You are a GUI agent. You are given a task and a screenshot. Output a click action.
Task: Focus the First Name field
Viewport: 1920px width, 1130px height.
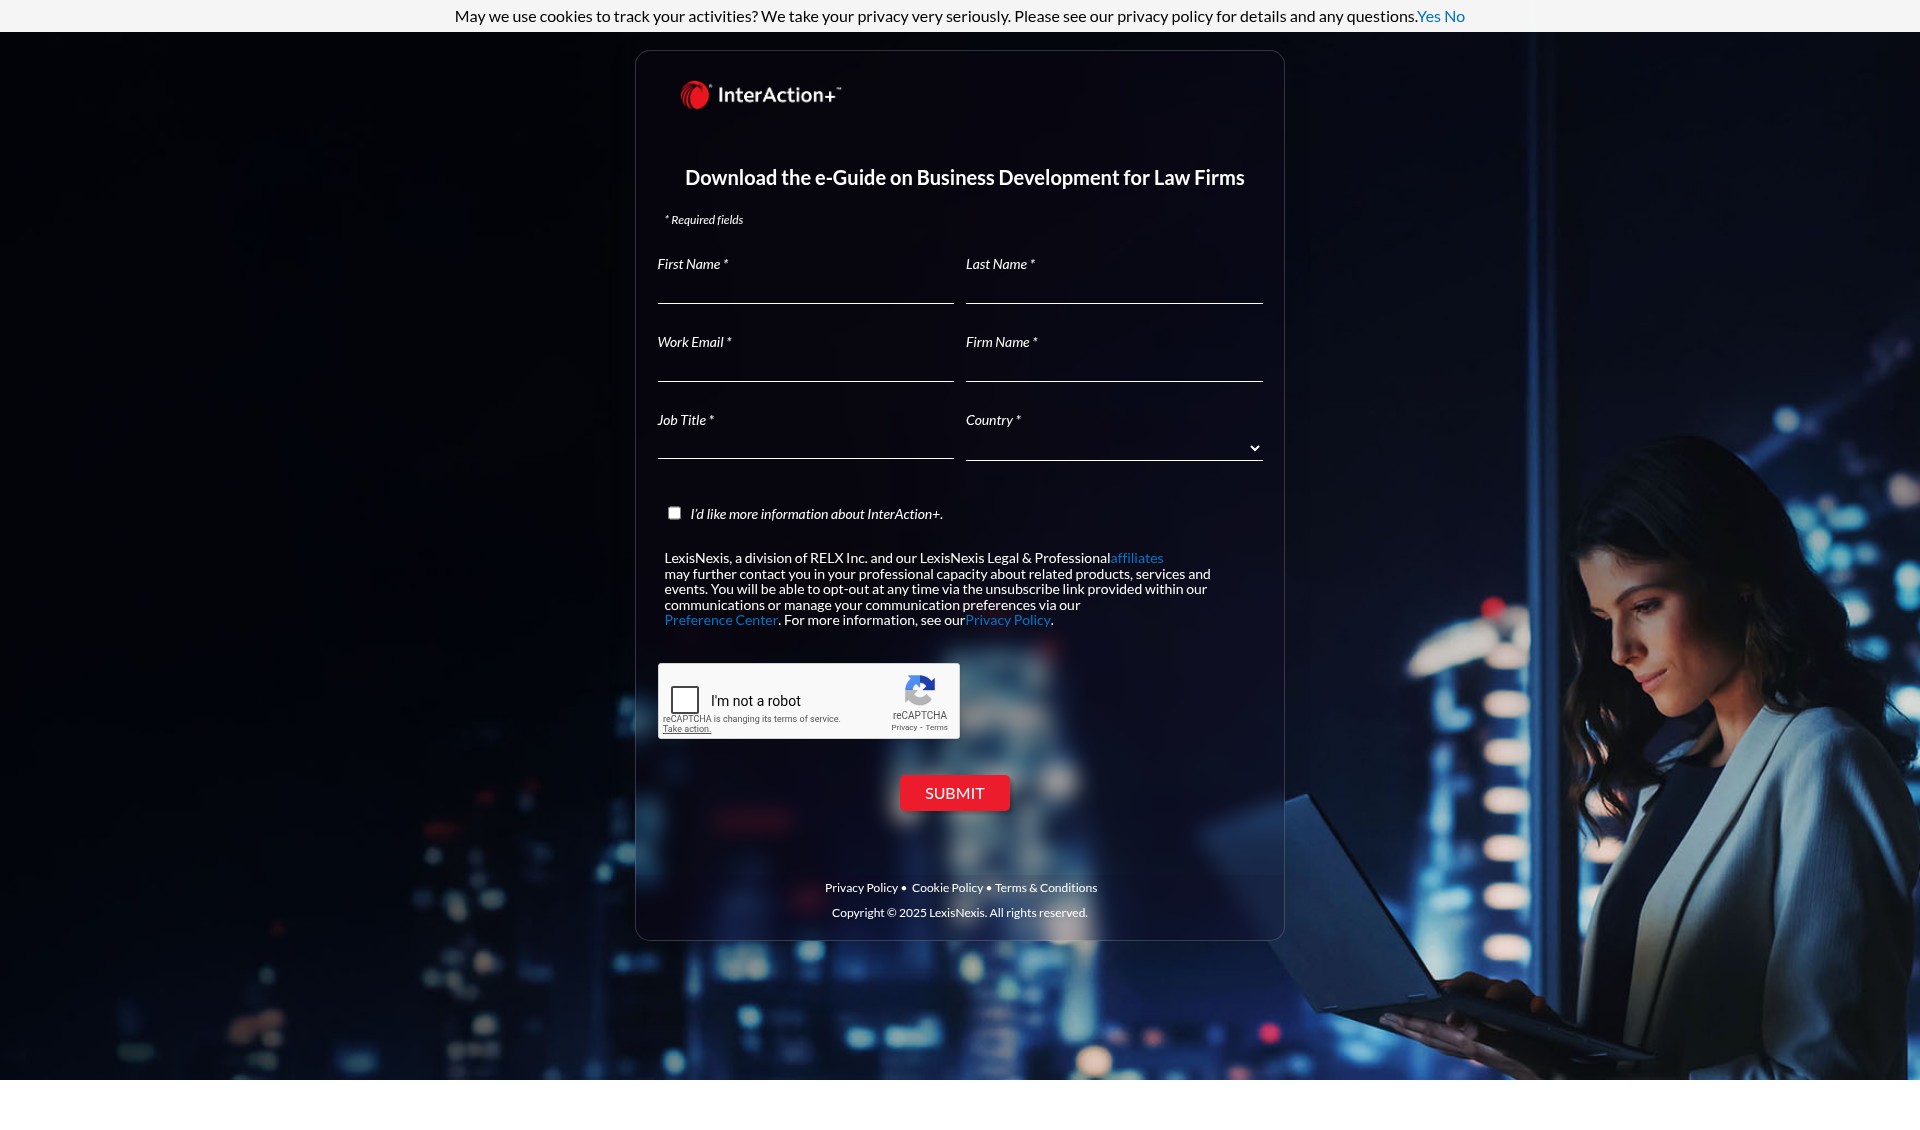coord(806,290)
